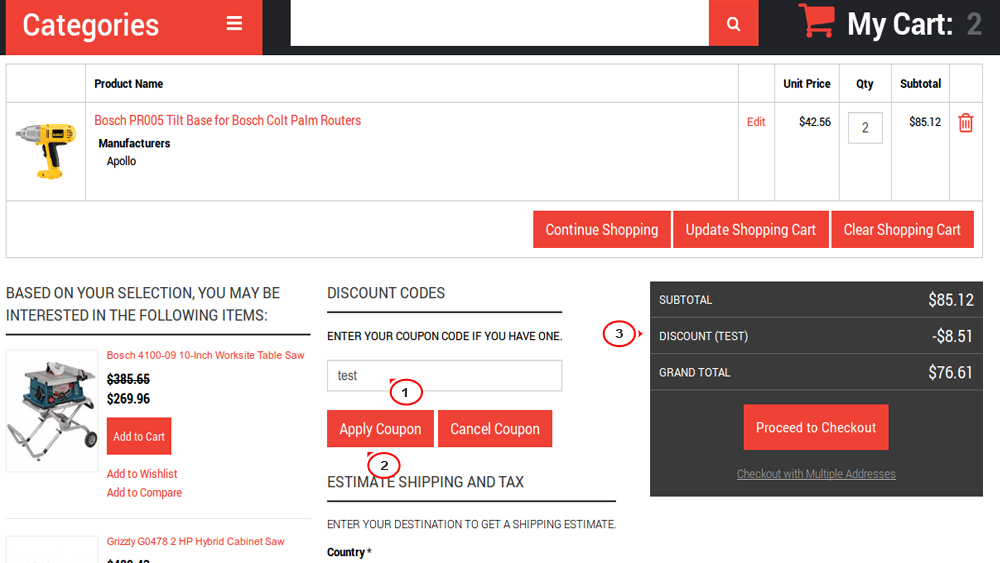
Task: Click the SUBTOTAL label in totals panel
Action: [x=686, y=300]
